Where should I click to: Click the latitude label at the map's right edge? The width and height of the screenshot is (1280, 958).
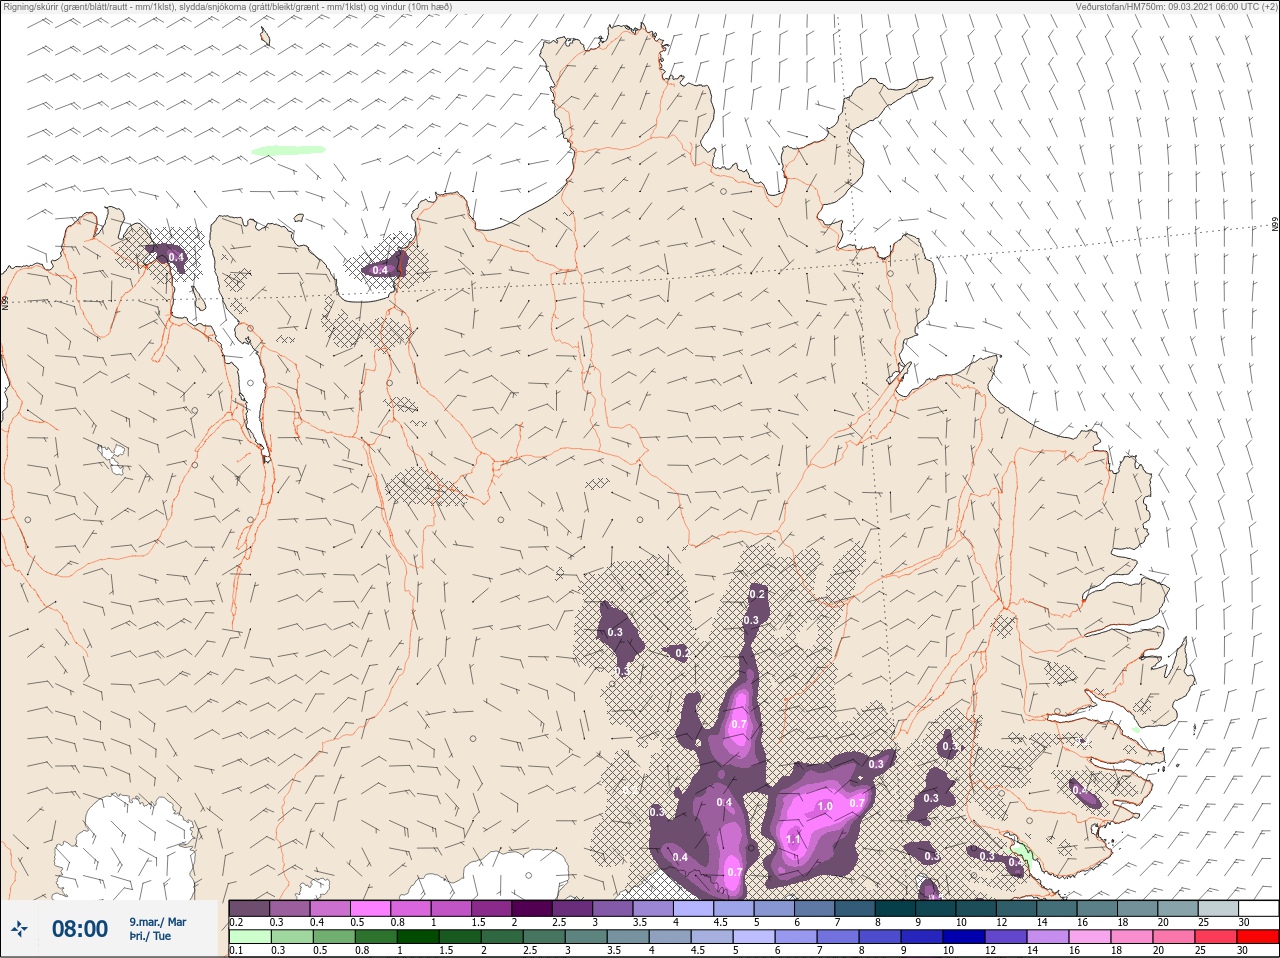click(x=1275, y=224)
